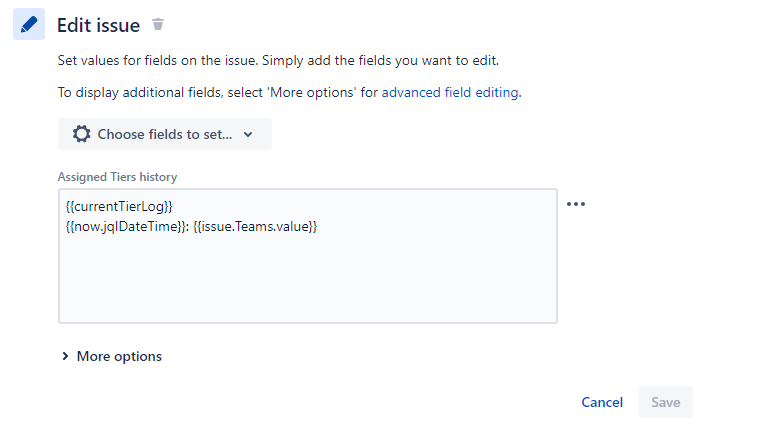Place cursor on {{now.jqlDateTime}} smart value

[x=126, y=227]
